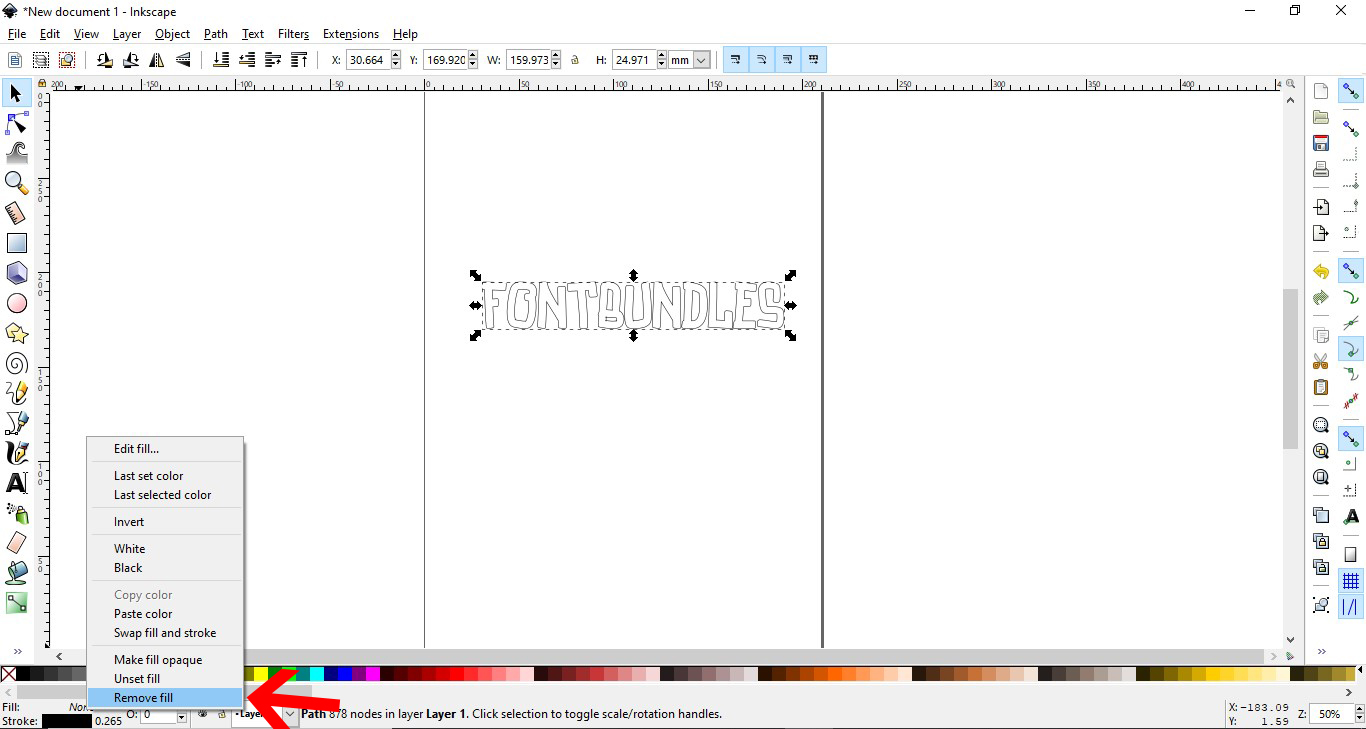Click the Paste clipboard icon
Screen dimensions: 1366x729
[1321, 387]
